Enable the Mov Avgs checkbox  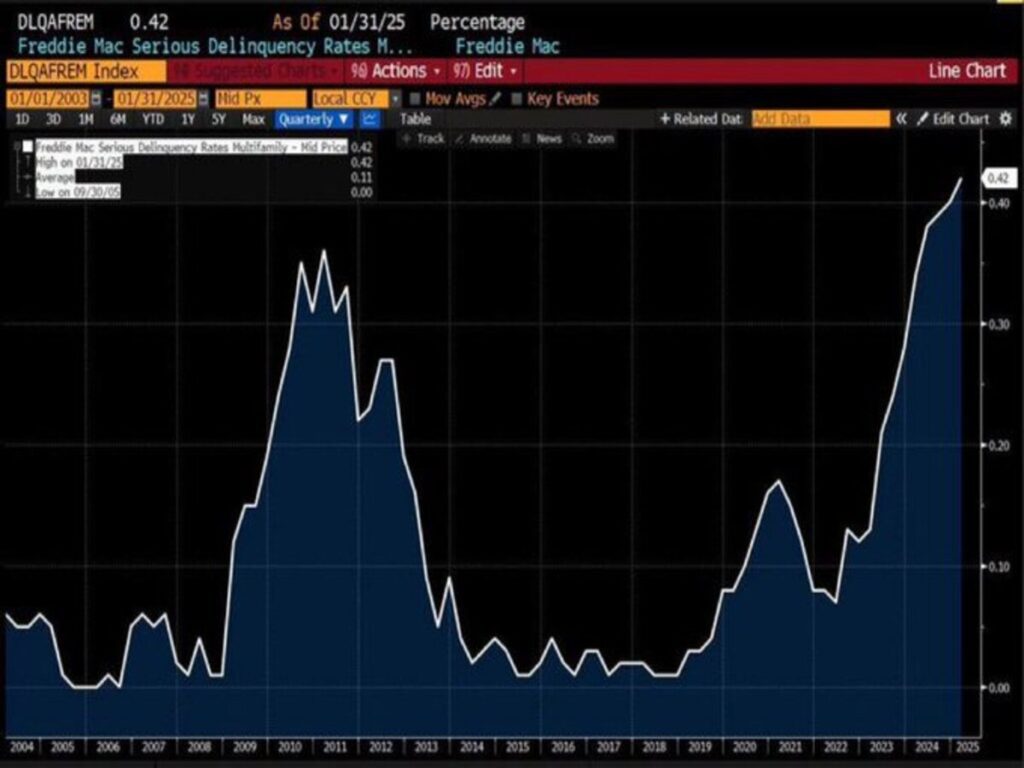pyautogui.click(x=415, y=99)
